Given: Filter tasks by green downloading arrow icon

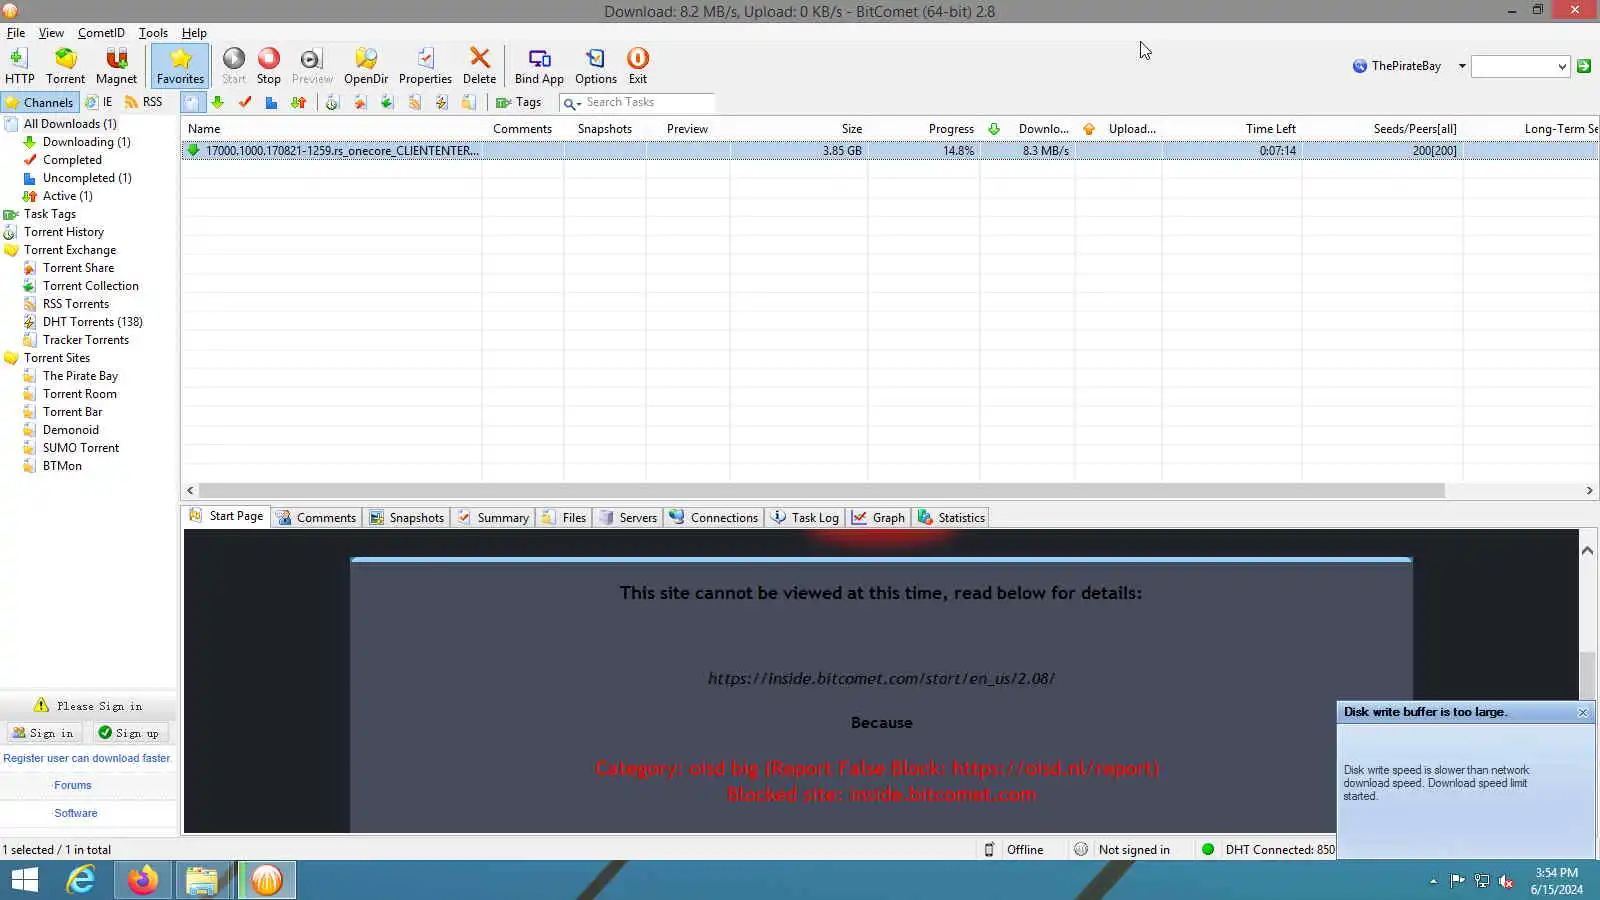Looking at the screenshot, I should 218,102.
